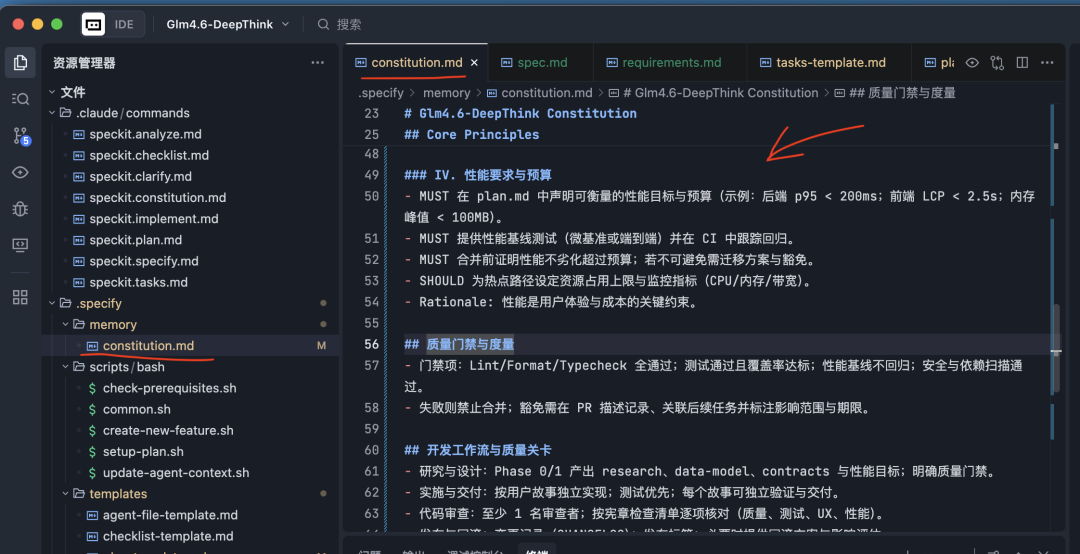Image resolution: width=1080 pixels, height=554 pixels.
Task: Click markdown icon beside speckit.analyze.md
Action: (x=79, y=134)
